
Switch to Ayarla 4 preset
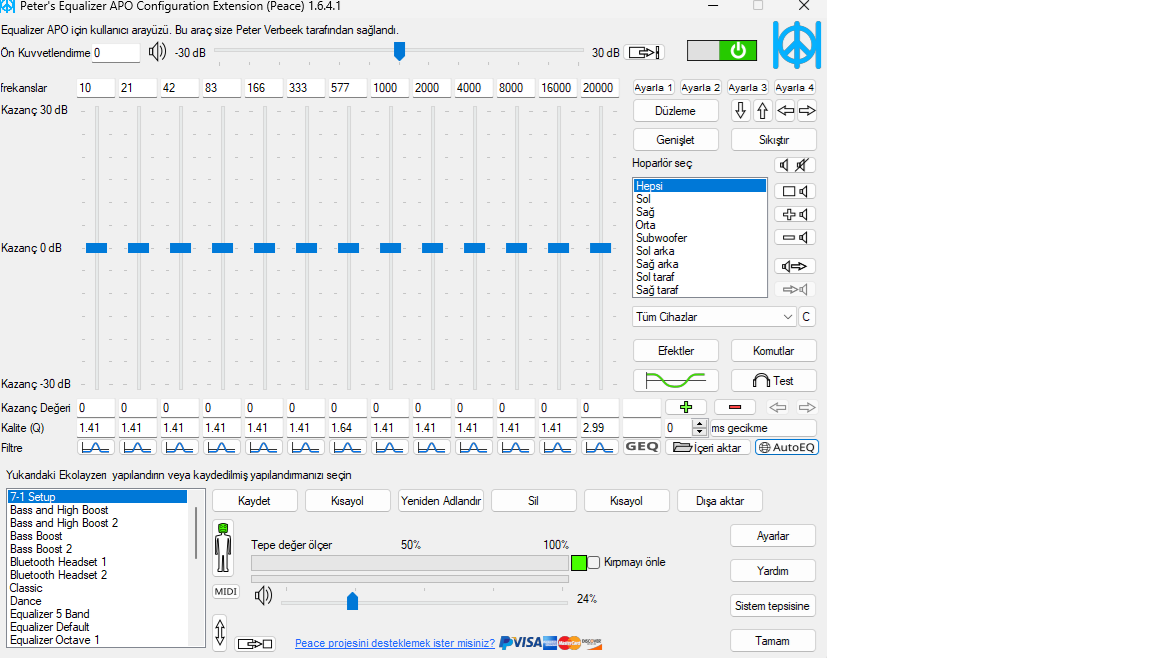coord(794,87)
